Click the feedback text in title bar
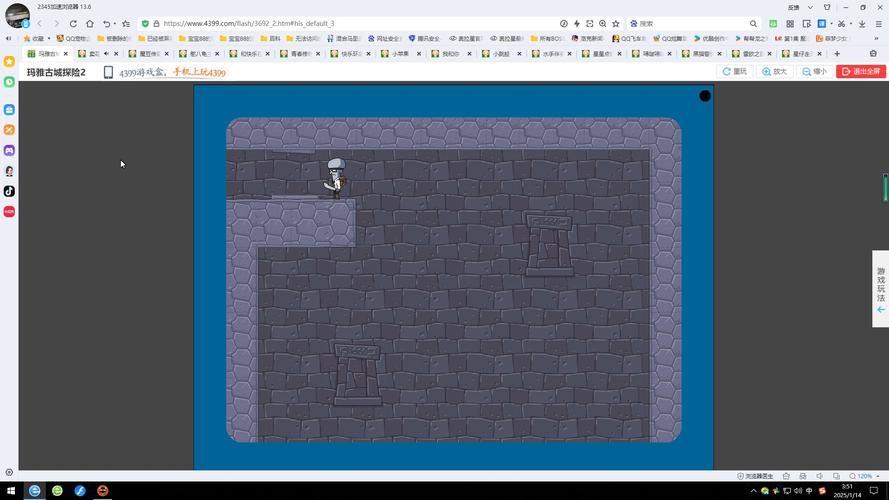889x500 pixels. [x=794, y=7]
